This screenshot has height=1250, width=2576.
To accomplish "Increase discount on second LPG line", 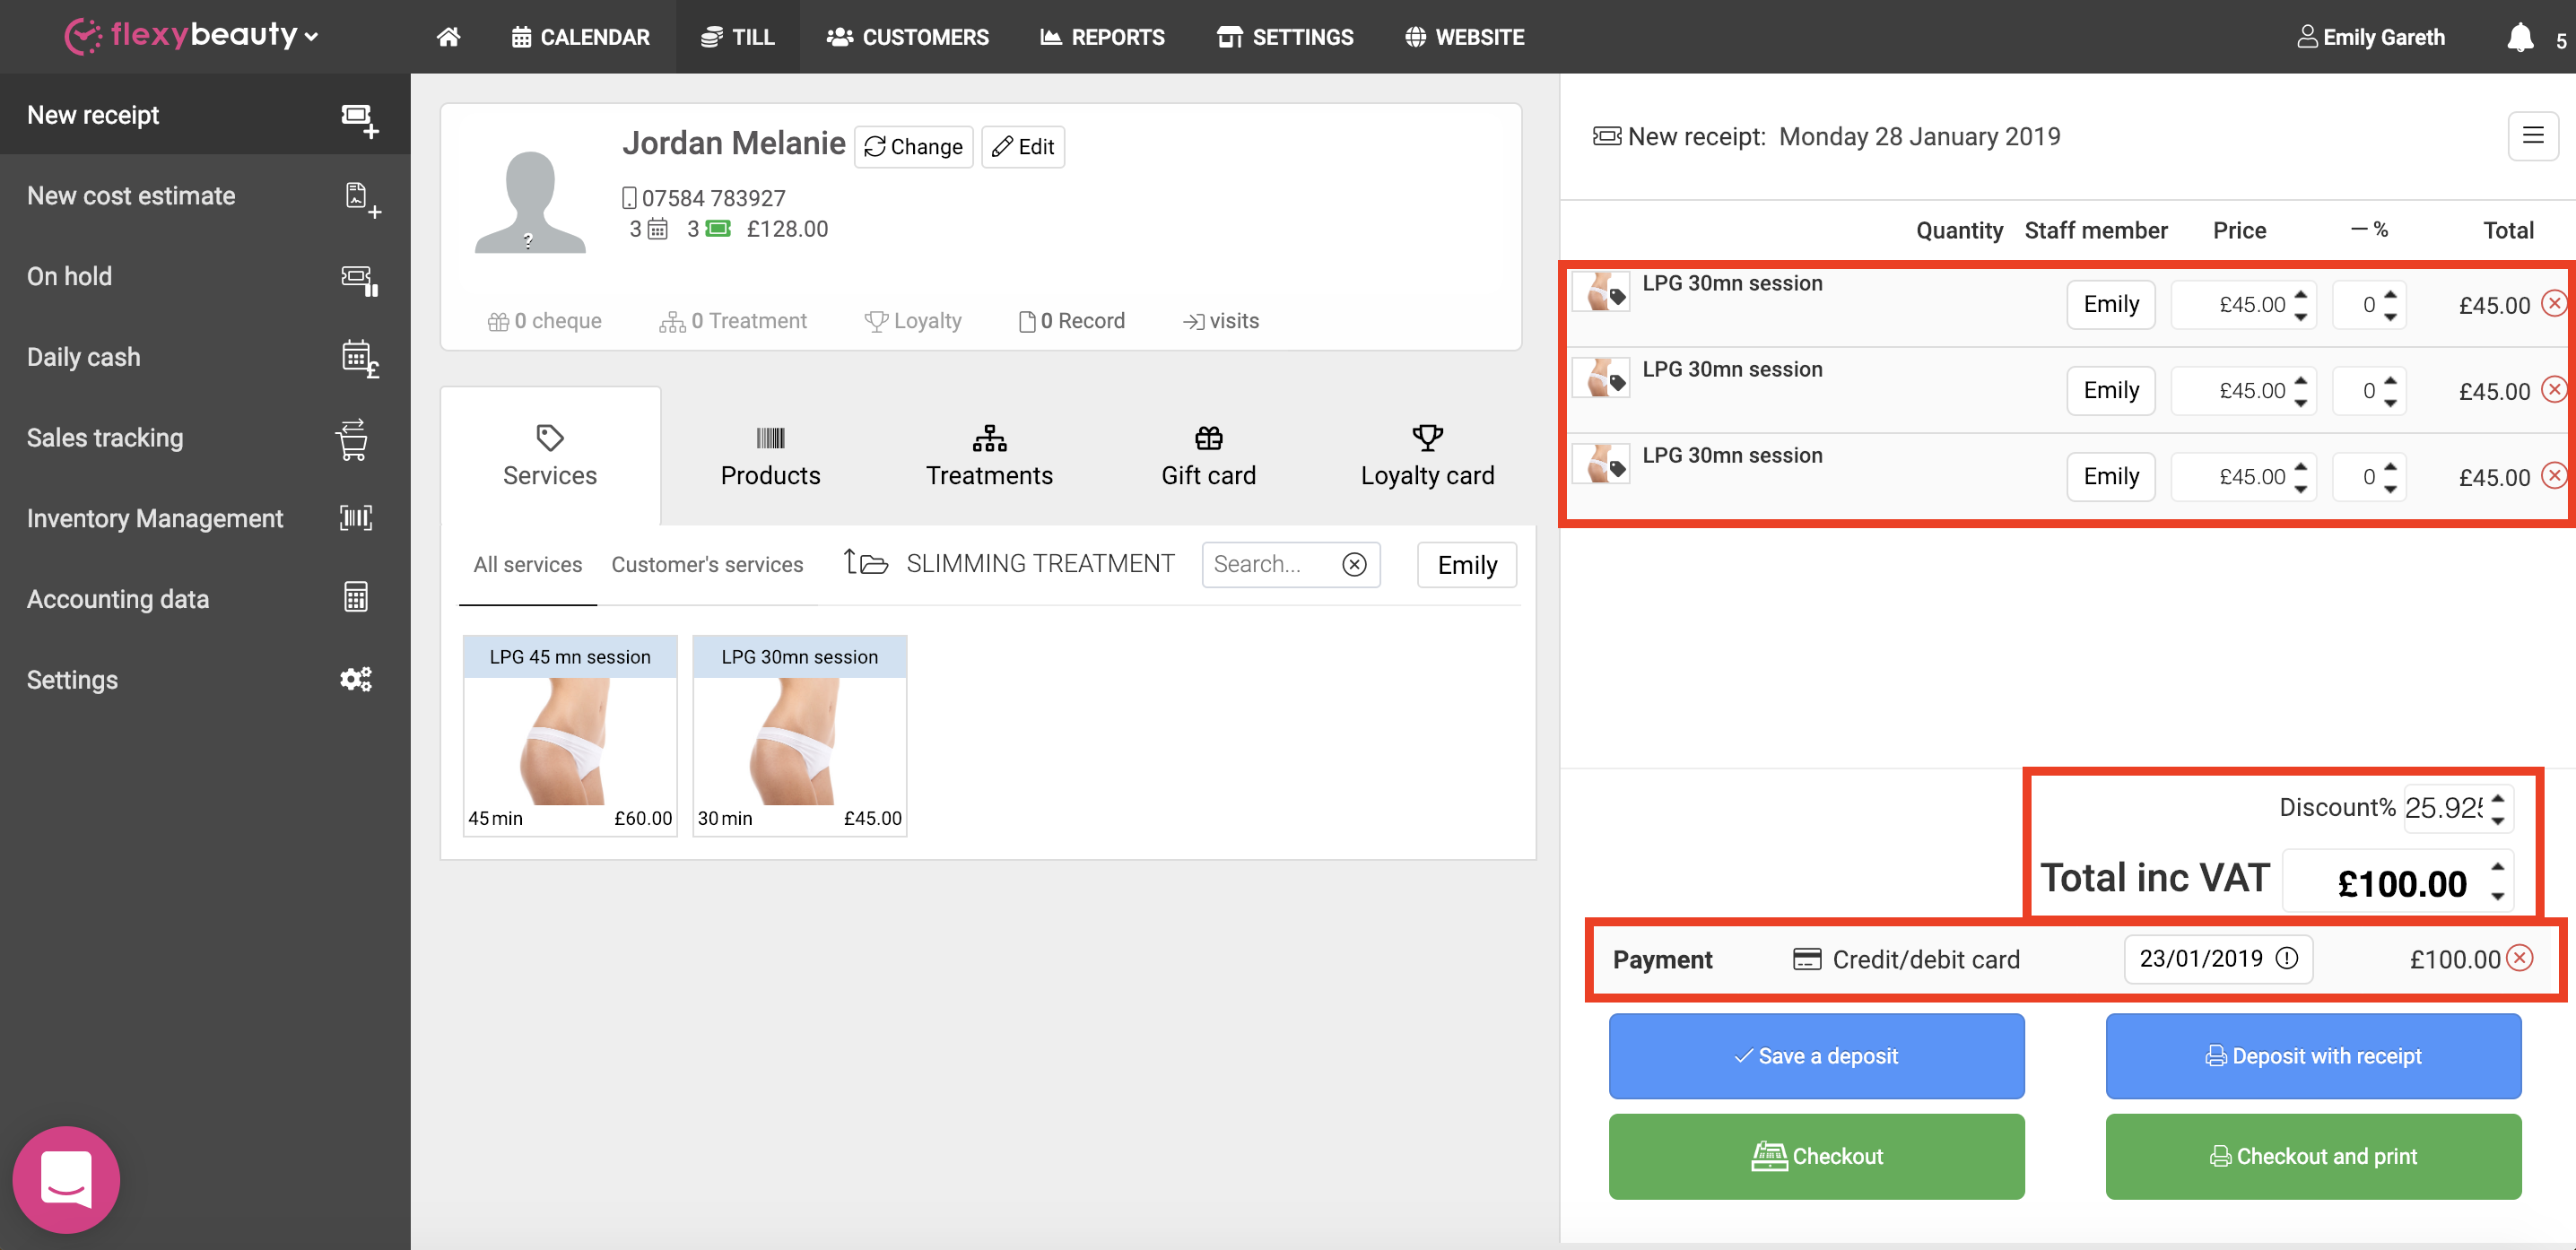I will [x=2389, y=381].
